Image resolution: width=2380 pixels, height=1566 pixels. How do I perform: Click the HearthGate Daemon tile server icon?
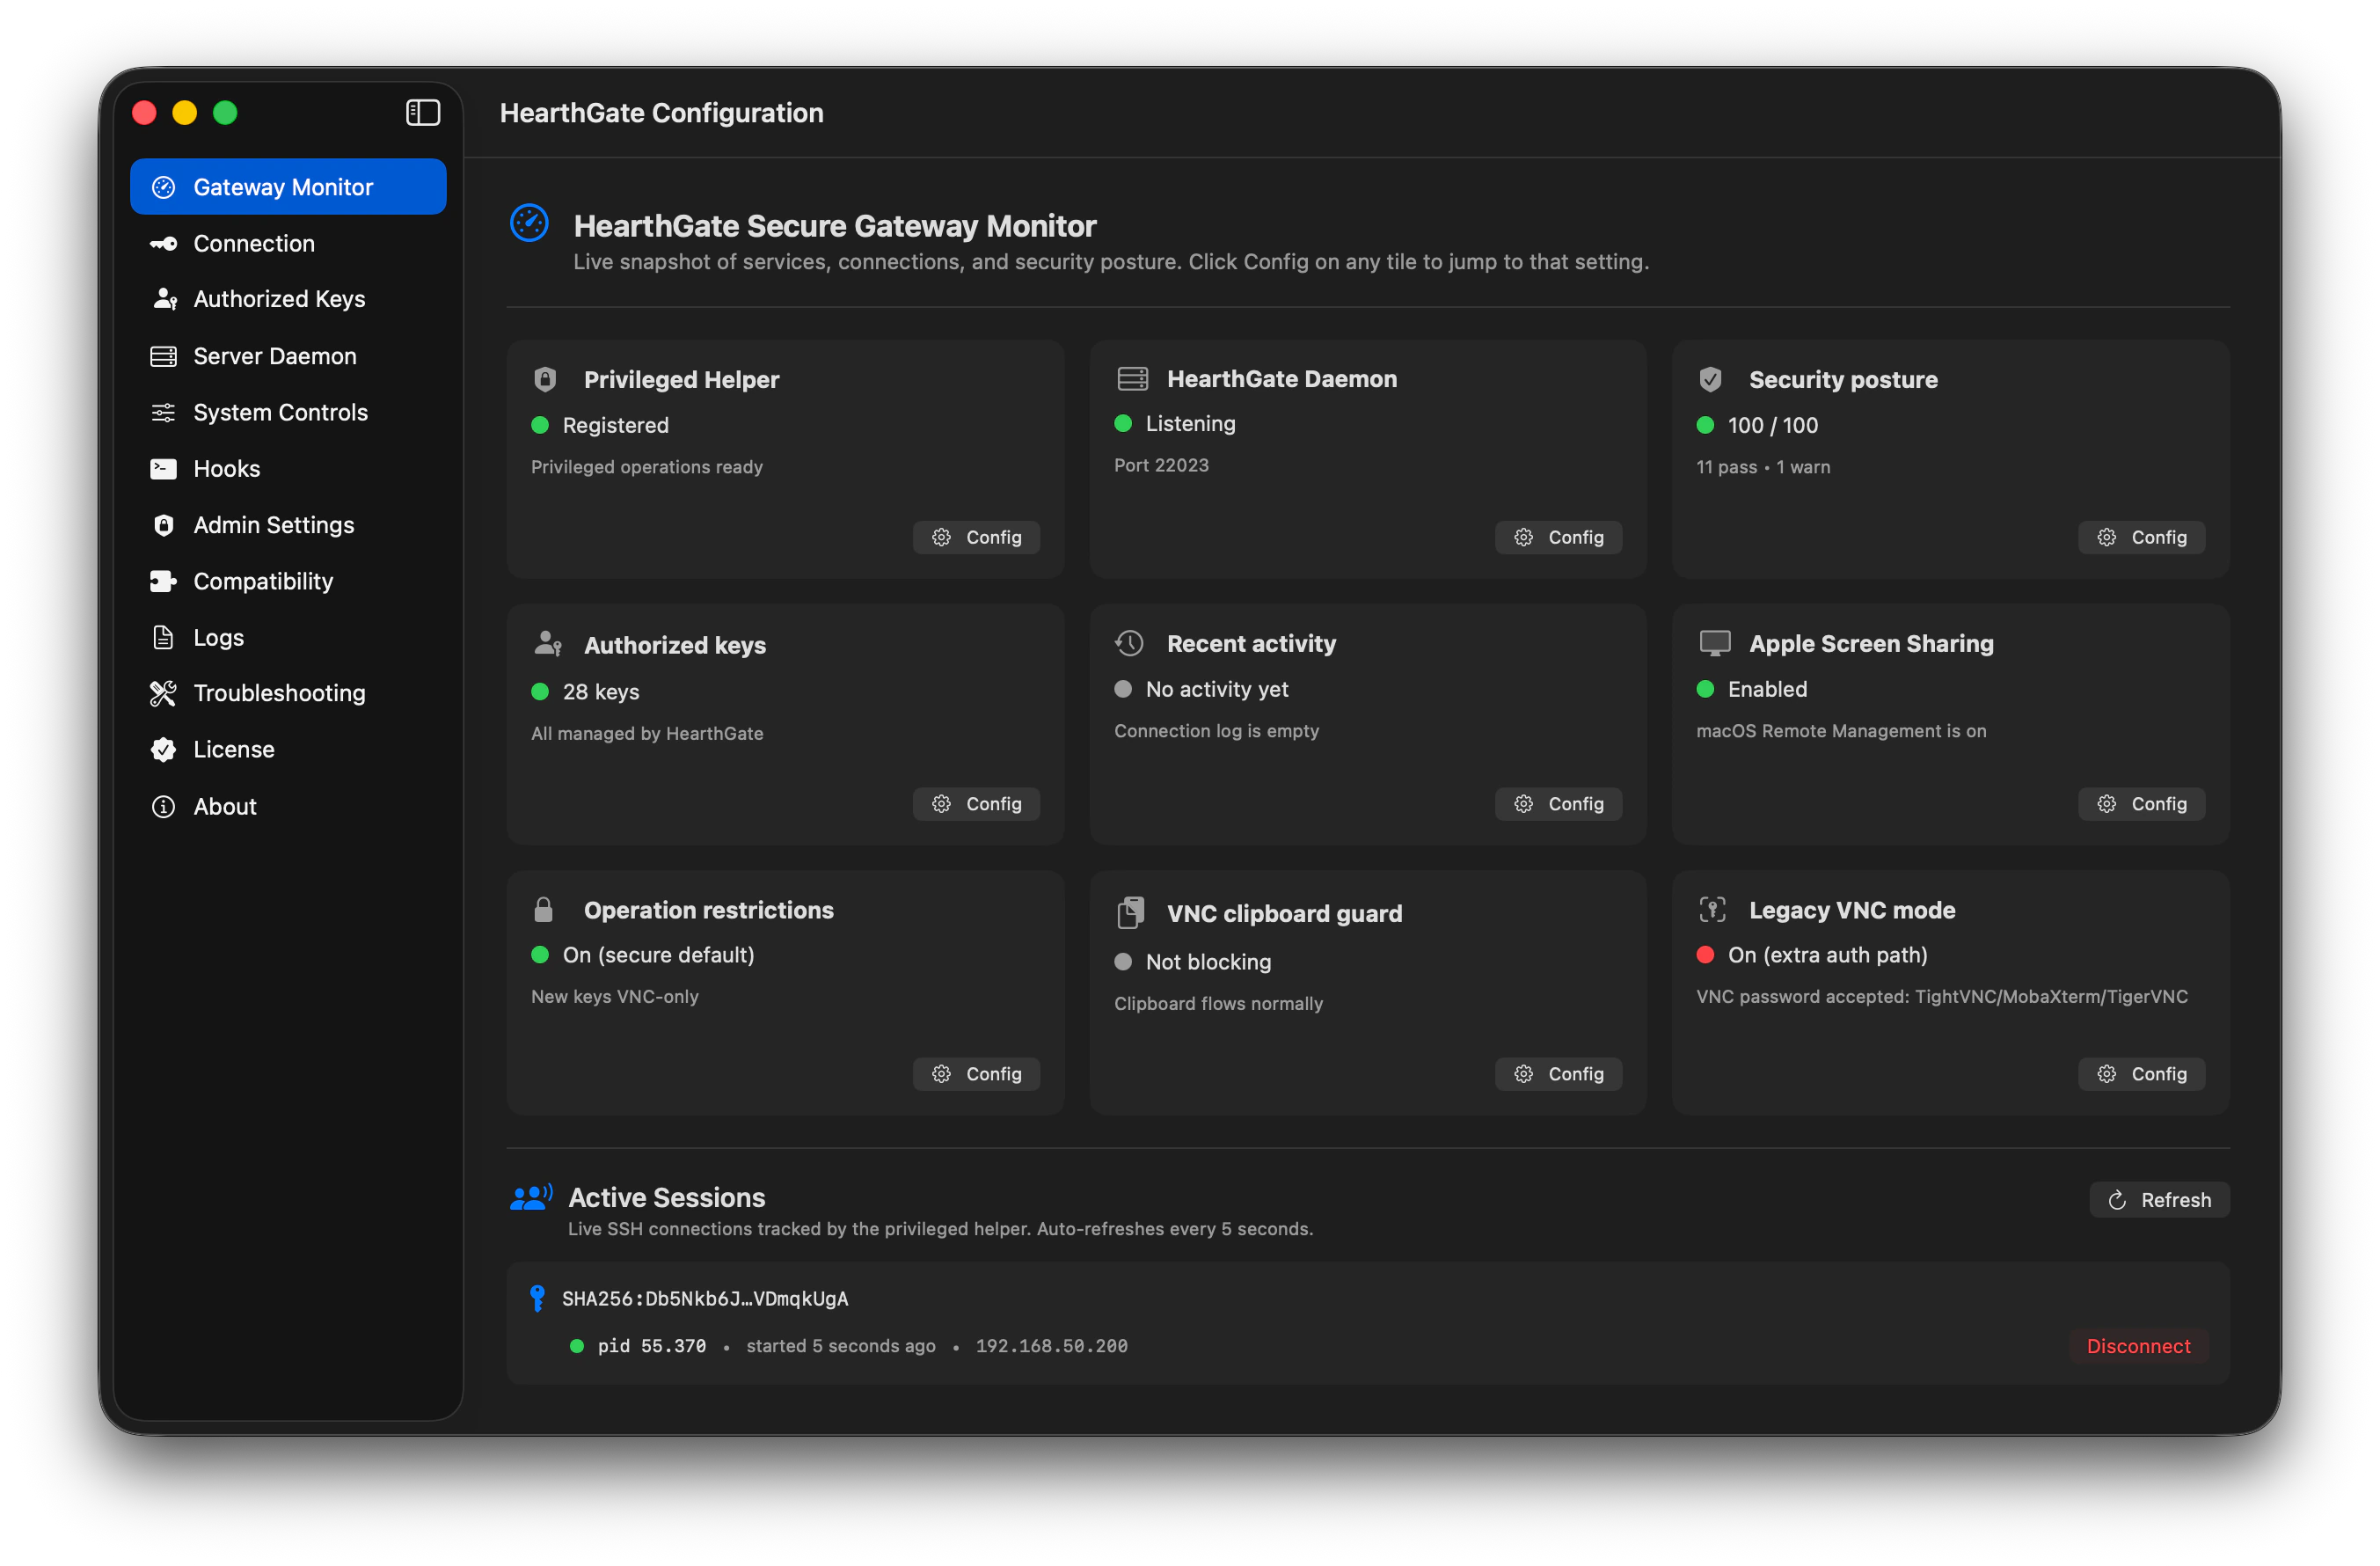[x=1132, y=378]
